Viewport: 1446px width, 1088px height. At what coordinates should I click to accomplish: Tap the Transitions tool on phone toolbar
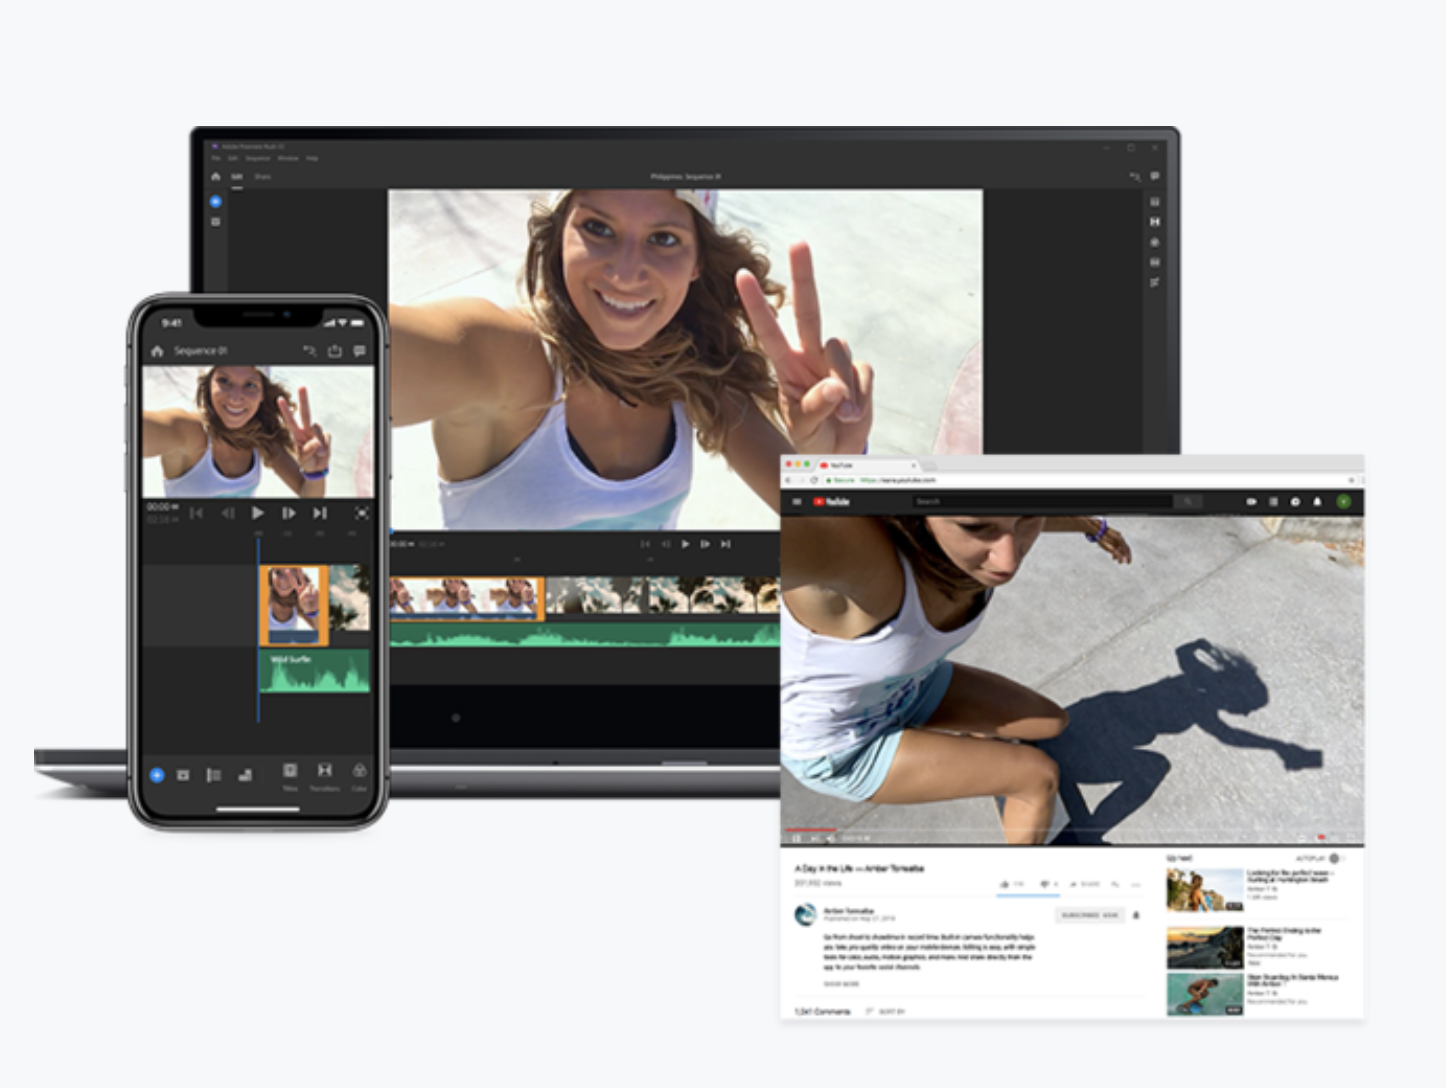pos(325,775)
